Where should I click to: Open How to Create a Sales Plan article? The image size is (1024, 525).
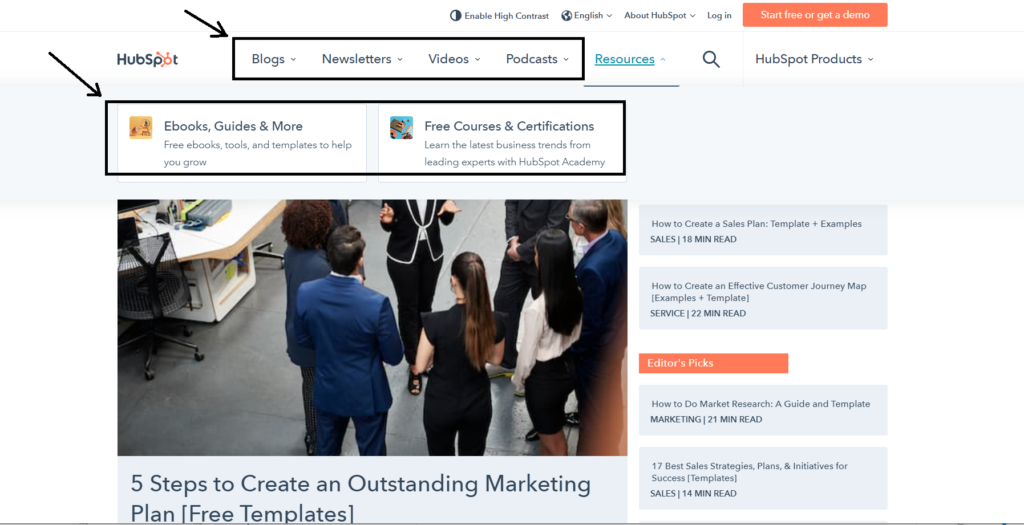763,230
